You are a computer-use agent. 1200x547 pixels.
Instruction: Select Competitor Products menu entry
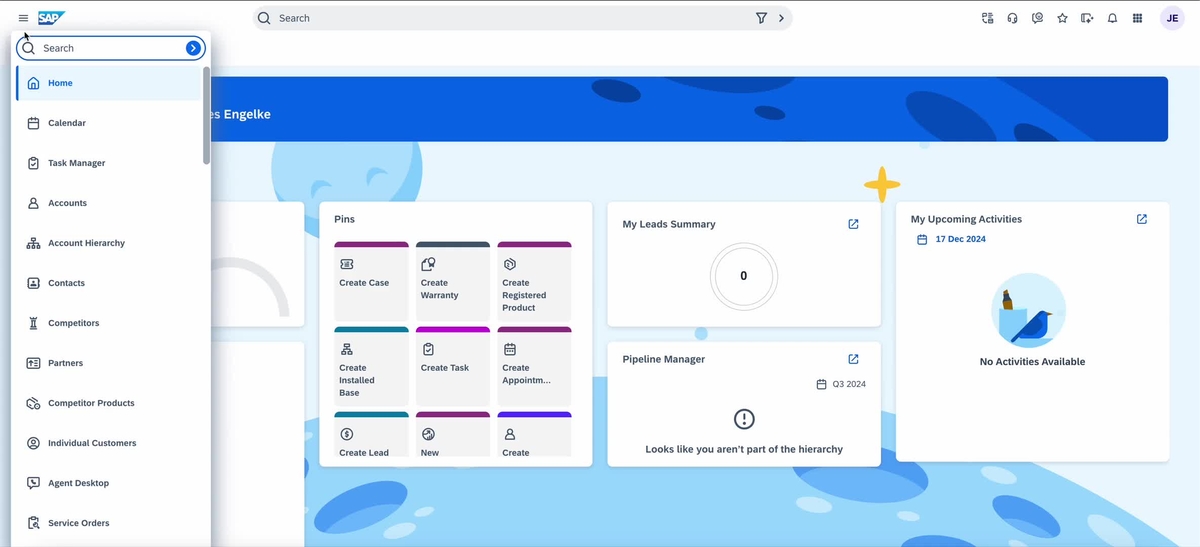108,403
